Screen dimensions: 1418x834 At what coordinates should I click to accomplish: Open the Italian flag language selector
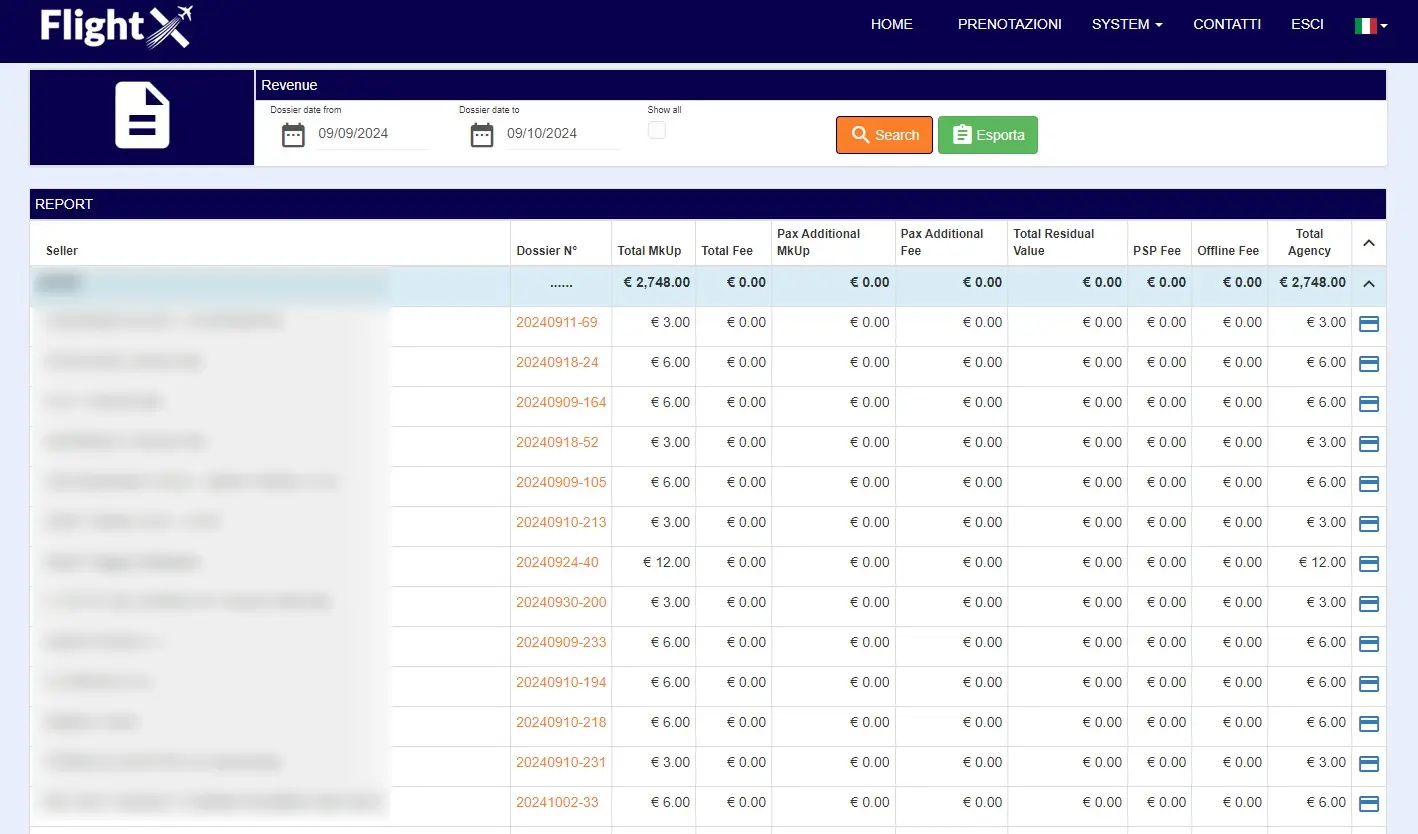point(1370,26)
